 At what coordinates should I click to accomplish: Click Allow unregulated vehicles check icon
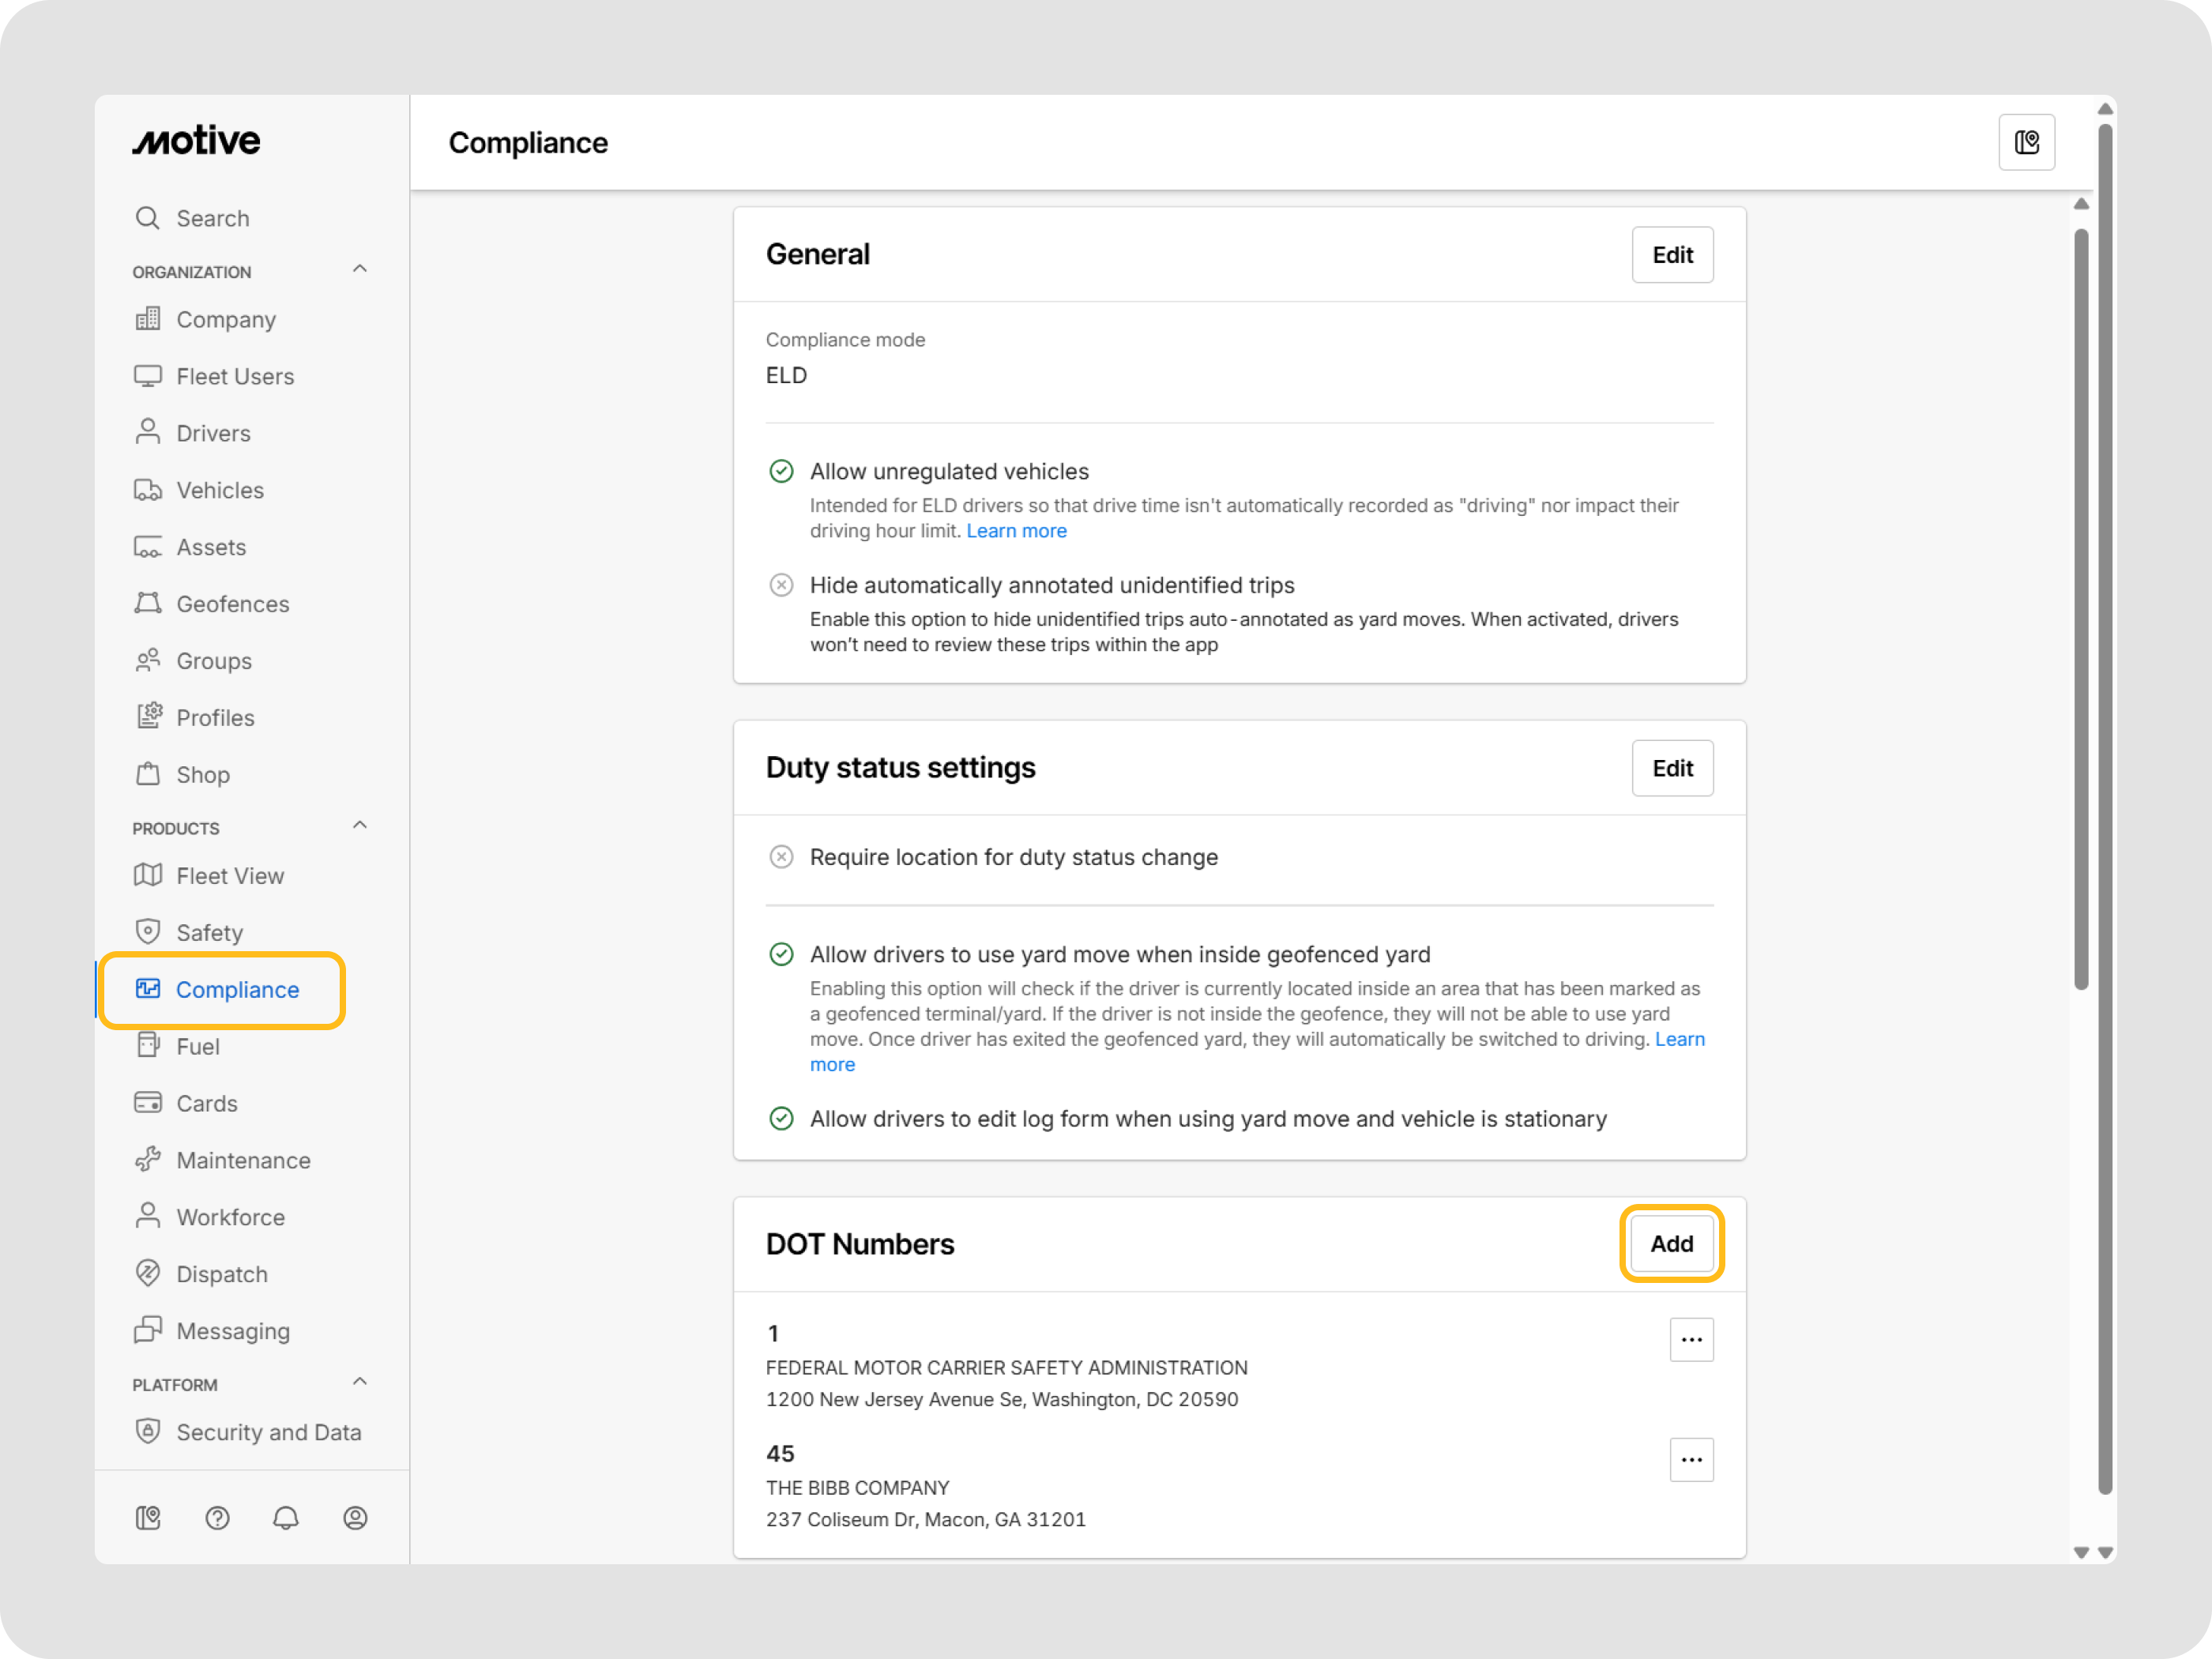tap(781, 471)
